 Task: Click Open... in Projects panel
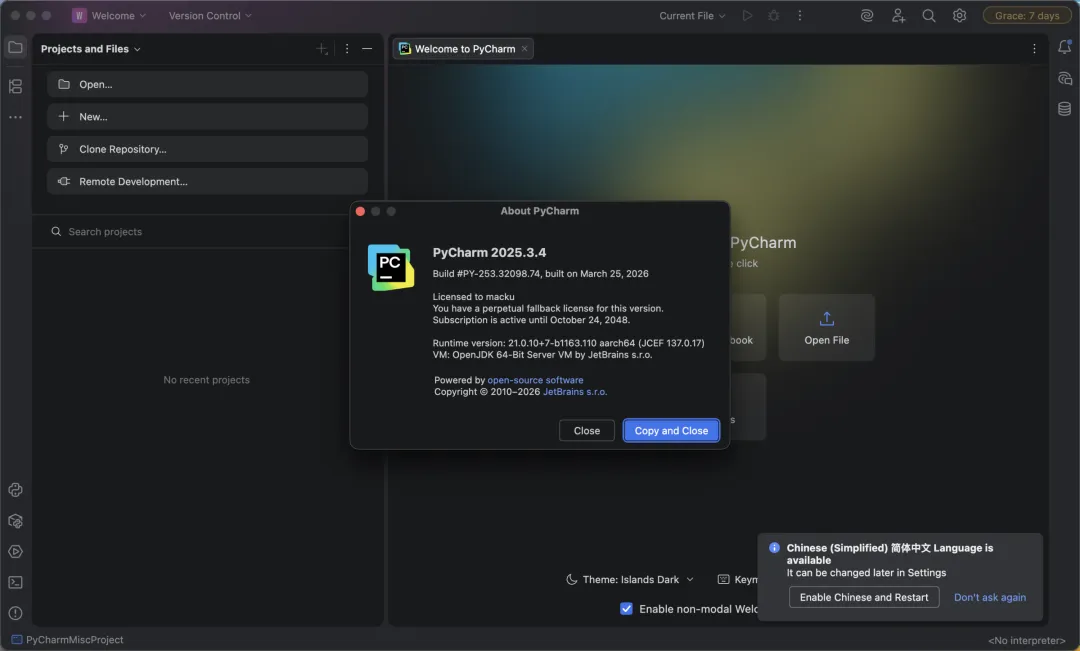click(x=207, y=84)
